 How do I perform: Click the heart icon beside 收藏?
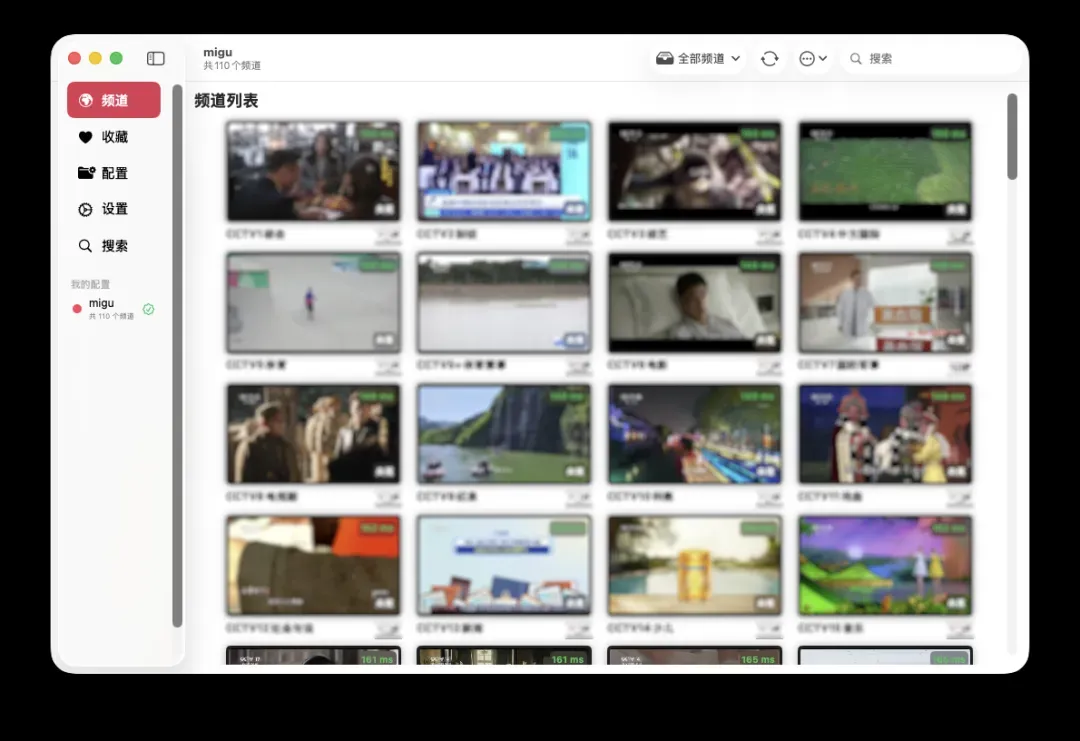click(86, 137)
